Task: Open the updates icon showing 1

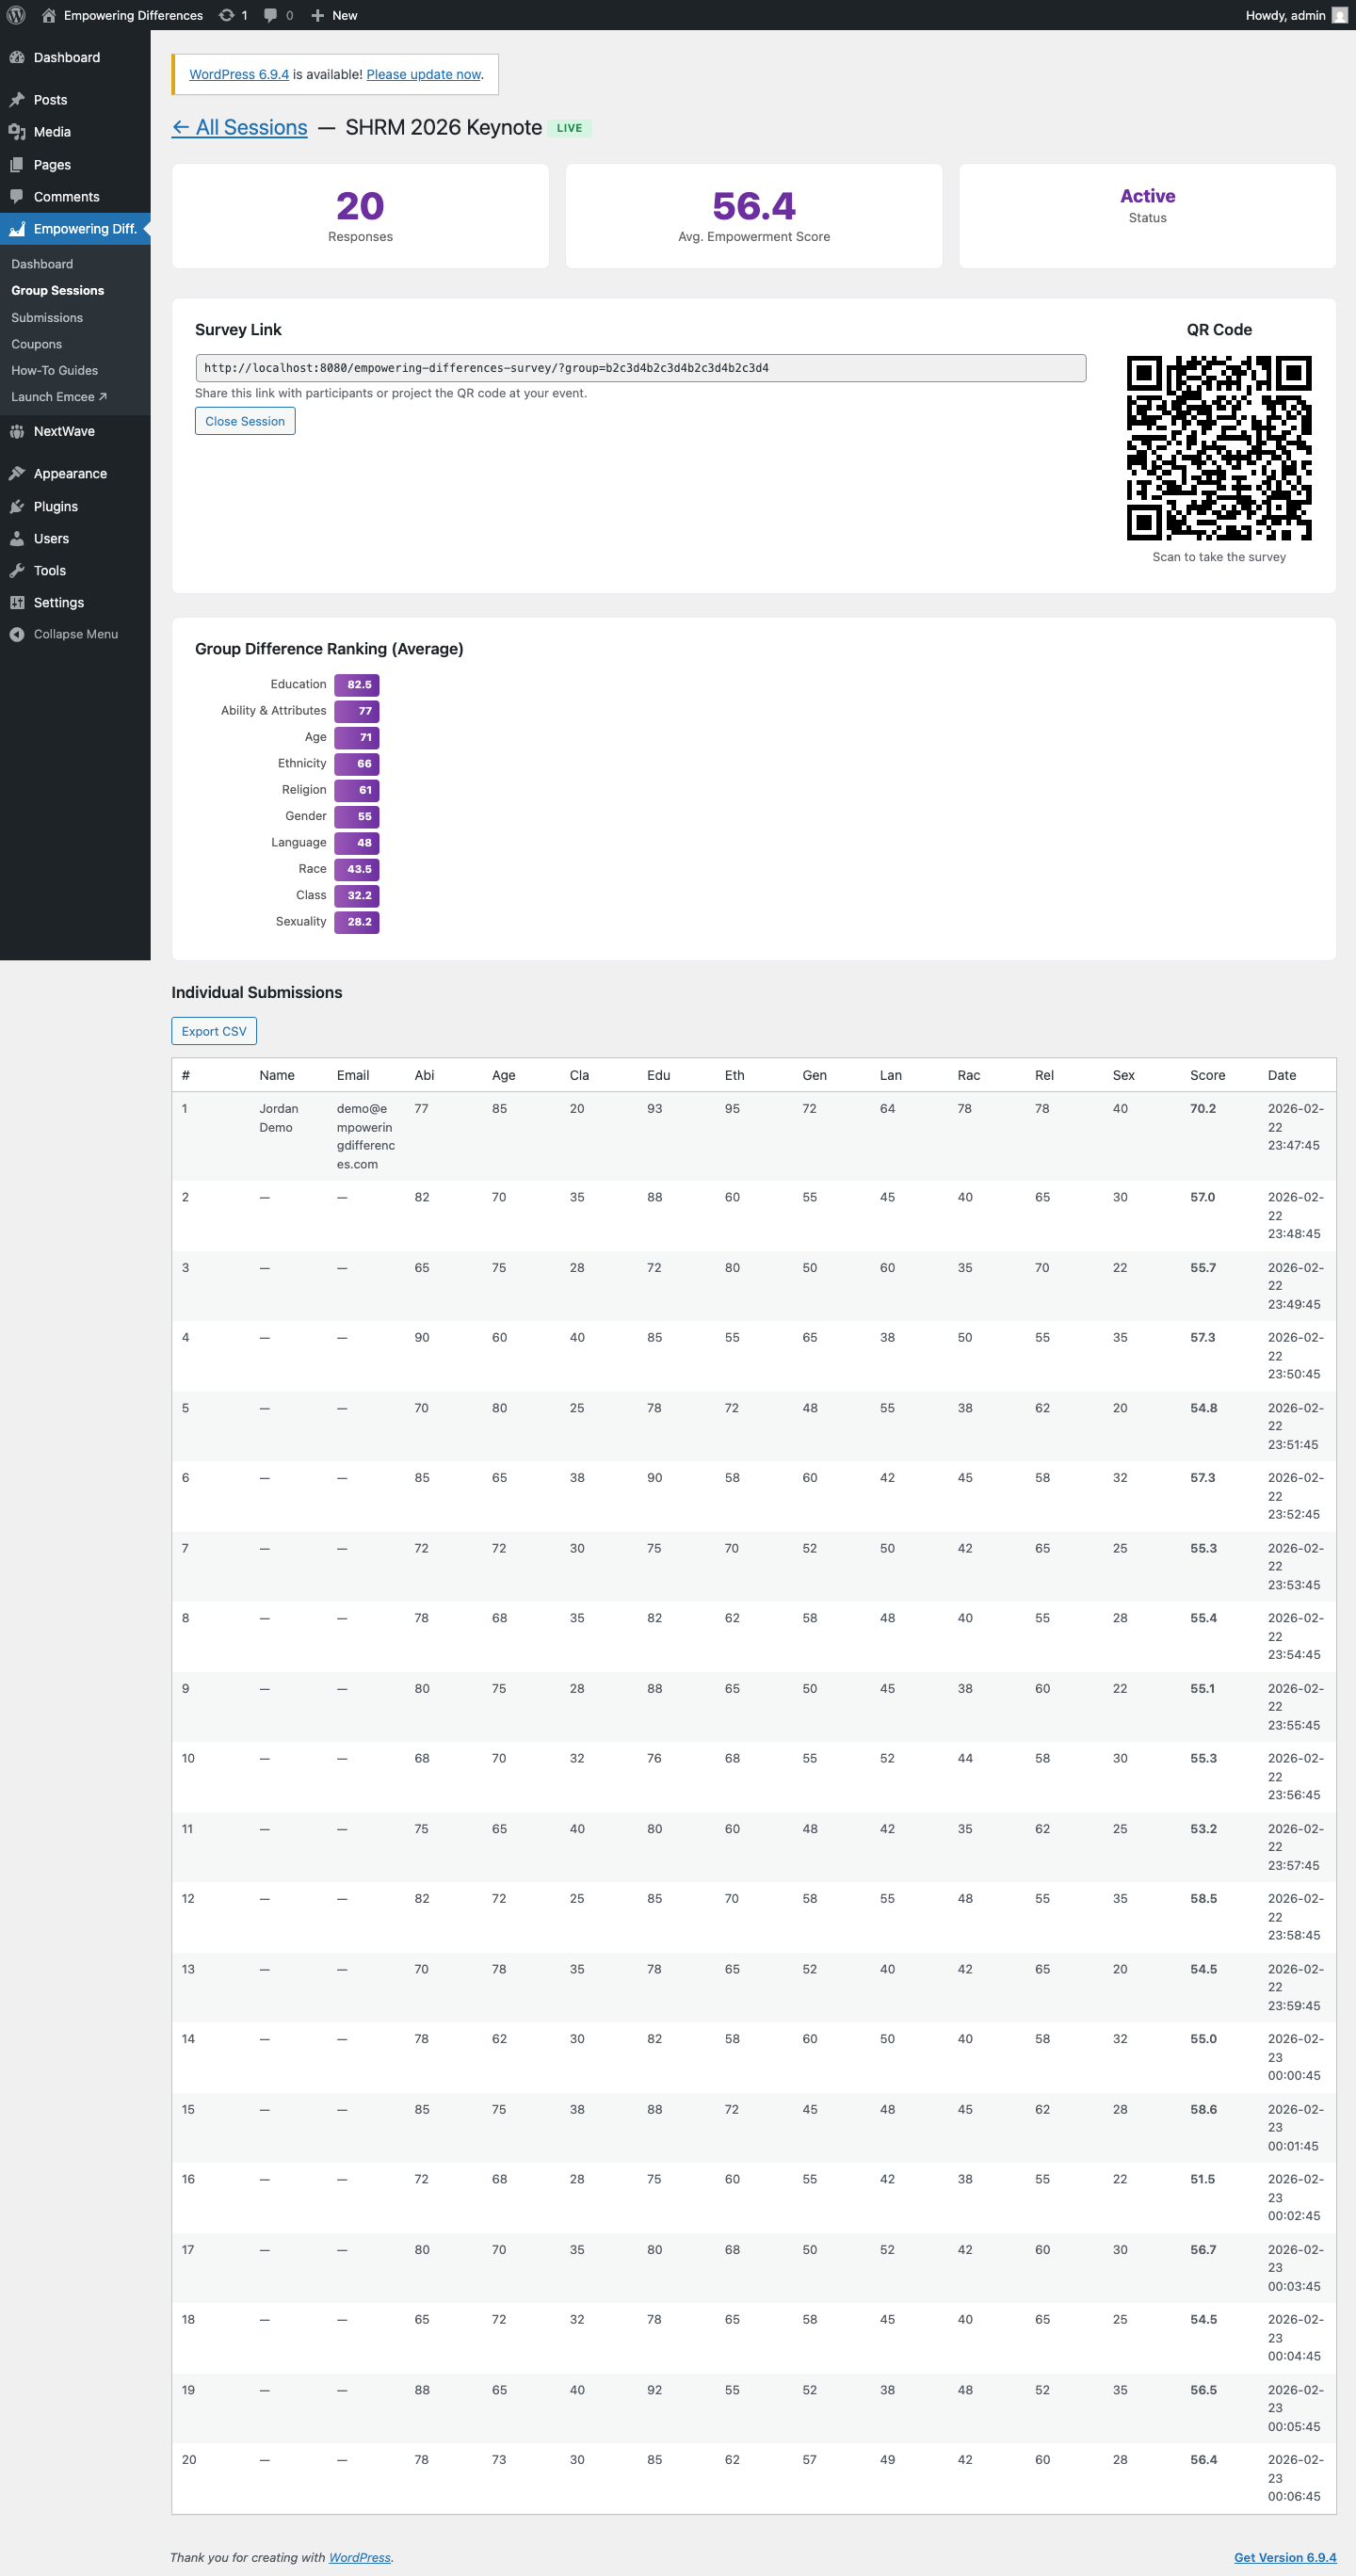Action: coord(227,15)
